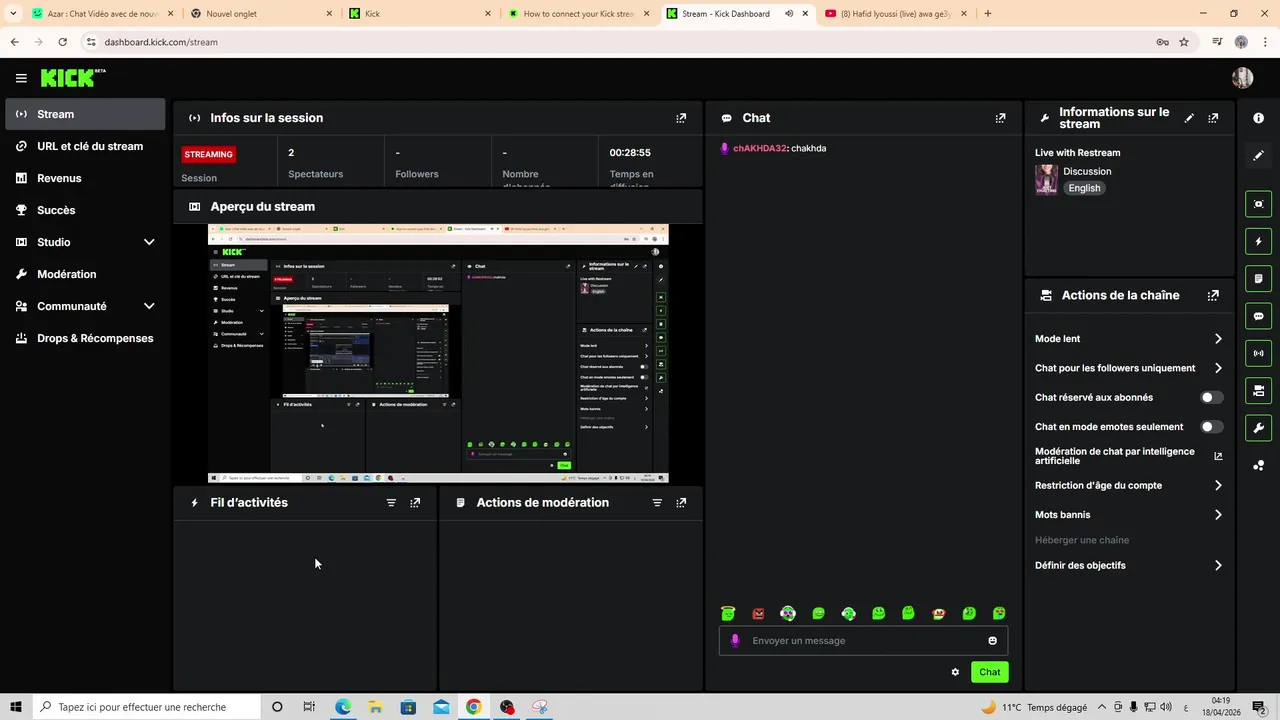
Task: Open filter menu in Fil d'activités
Action: (391, 503)
